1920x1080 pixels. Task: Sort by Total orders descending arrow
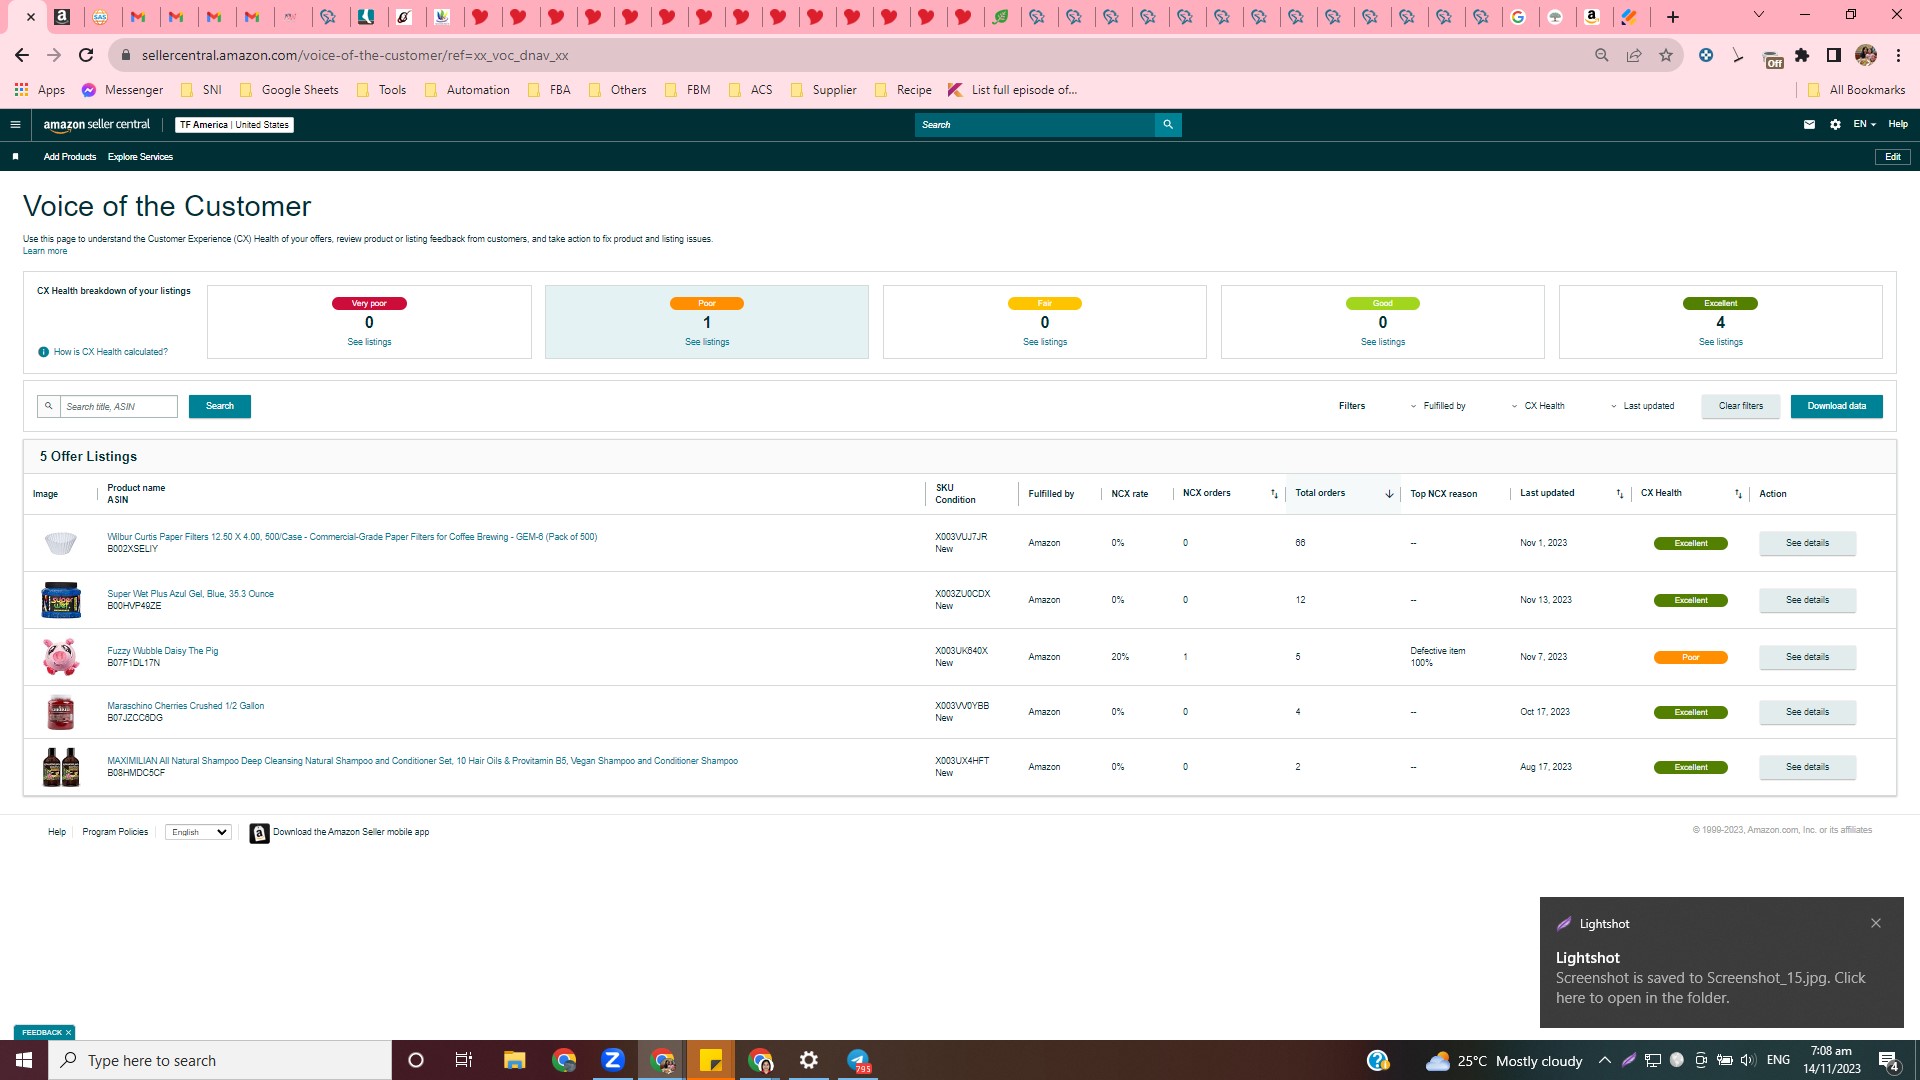pos(1389,494)
